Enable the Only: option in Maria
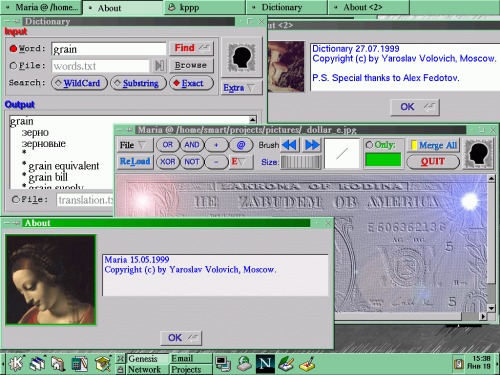Screen dimensions: 500x375 click(369, 145)
